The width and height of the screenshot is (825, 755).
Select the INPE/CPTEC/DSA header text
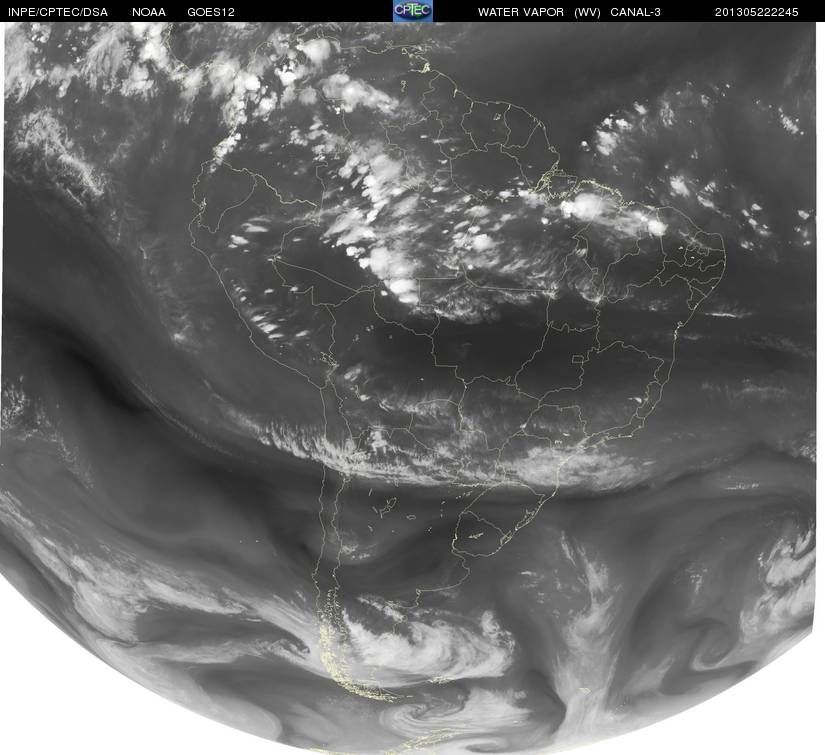point(58,12)
